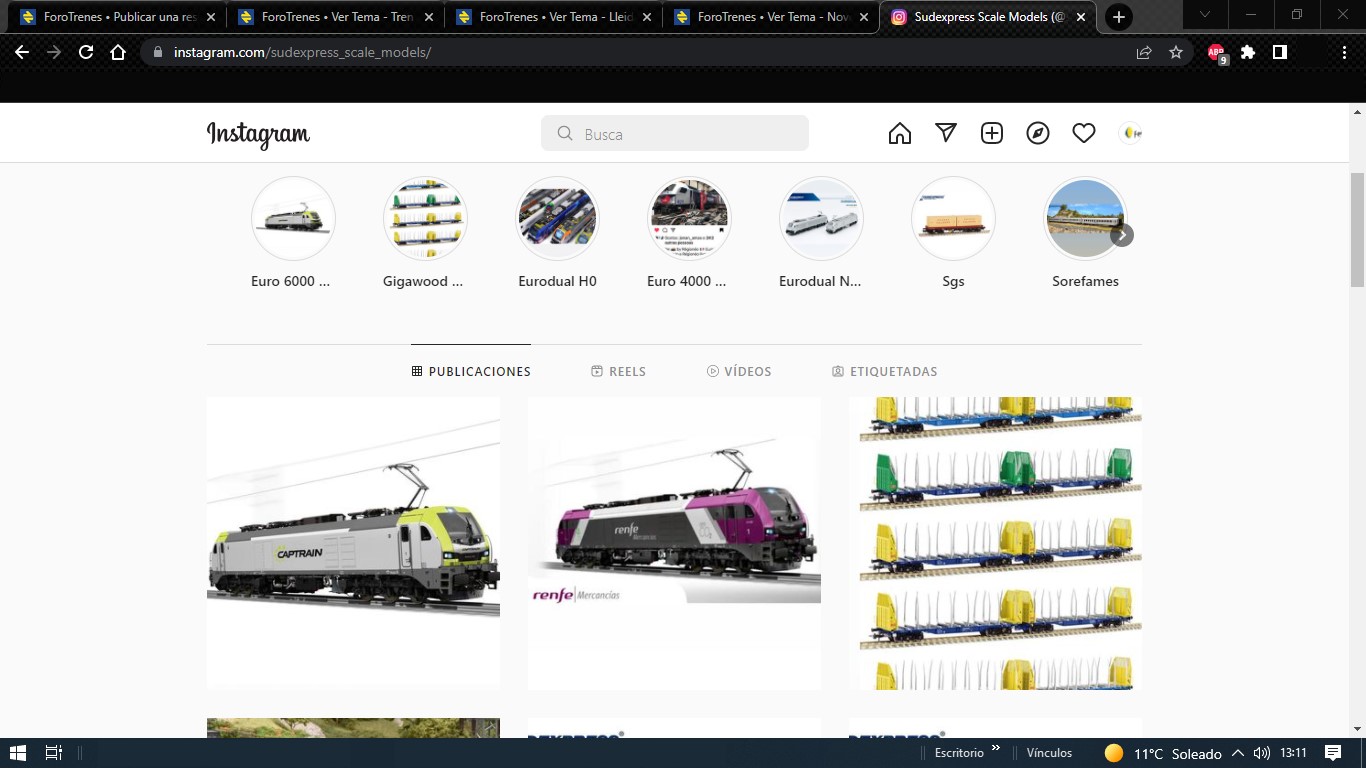The image size is (1366, 768).
Task: Open Euro 6000 story highlight
Action: (293, 219)
